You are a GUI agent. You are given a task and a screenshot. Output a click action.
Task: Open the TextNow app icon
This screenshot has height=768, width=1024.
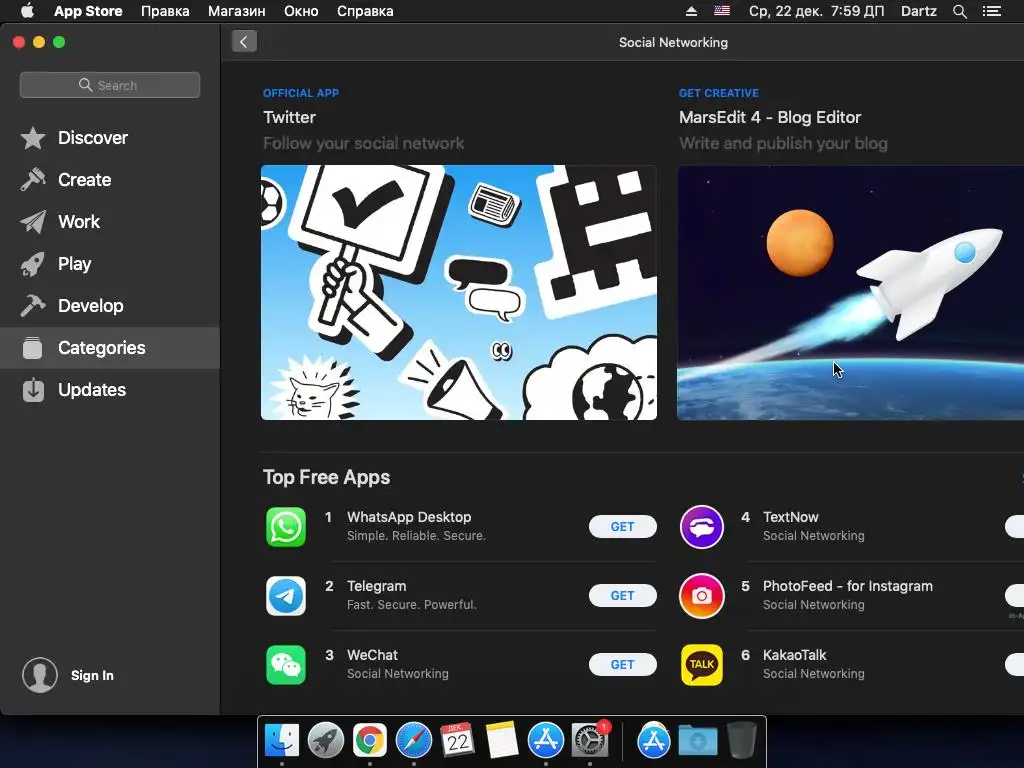point(702,527)
